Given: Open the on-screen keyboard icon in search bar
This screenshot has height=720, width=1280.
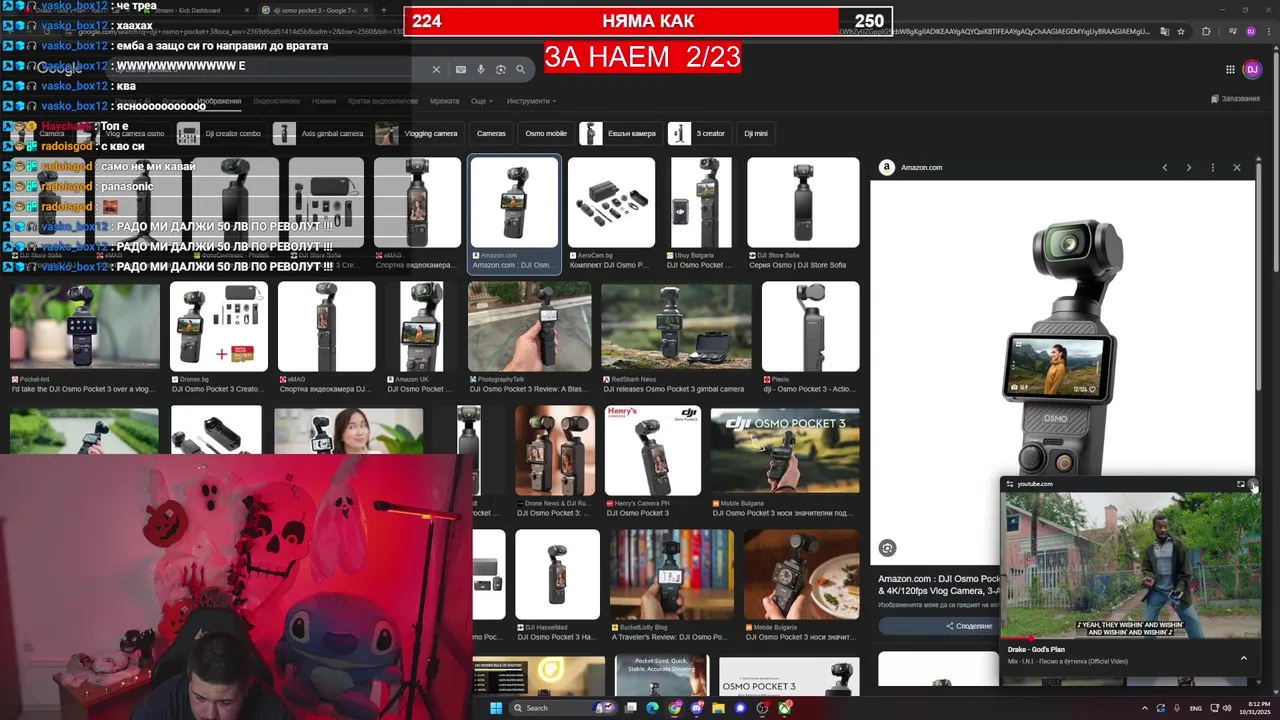Looking at the screenshot, I should pyautogui.click(x=461, y=70).
